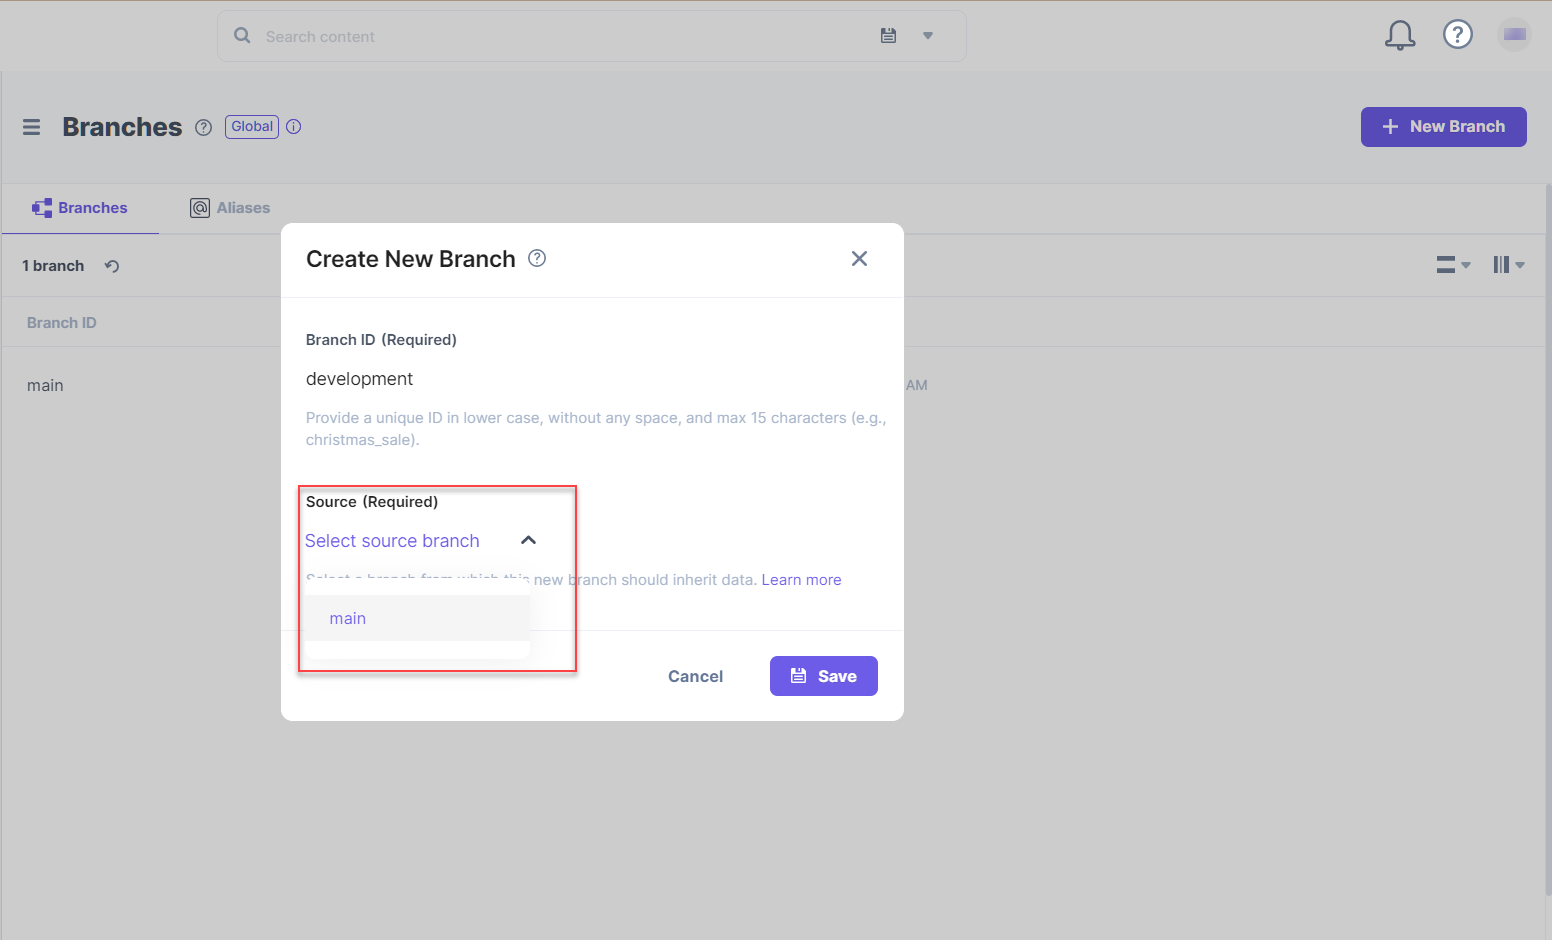1552x940 pixels.
Task: Open the Learn more link
Action: point(801,579)
